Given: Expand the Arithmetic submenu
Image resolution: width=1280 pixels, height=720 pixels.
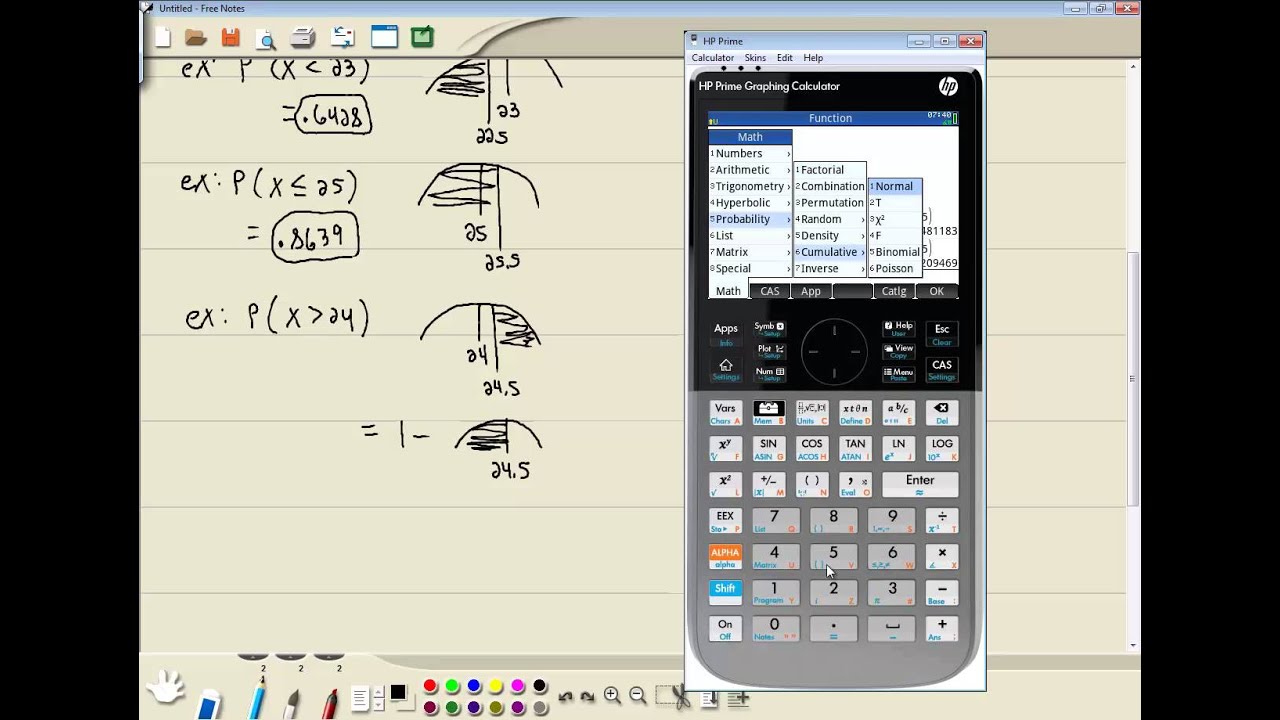Looking at the screenshot, I should (750, 170).
